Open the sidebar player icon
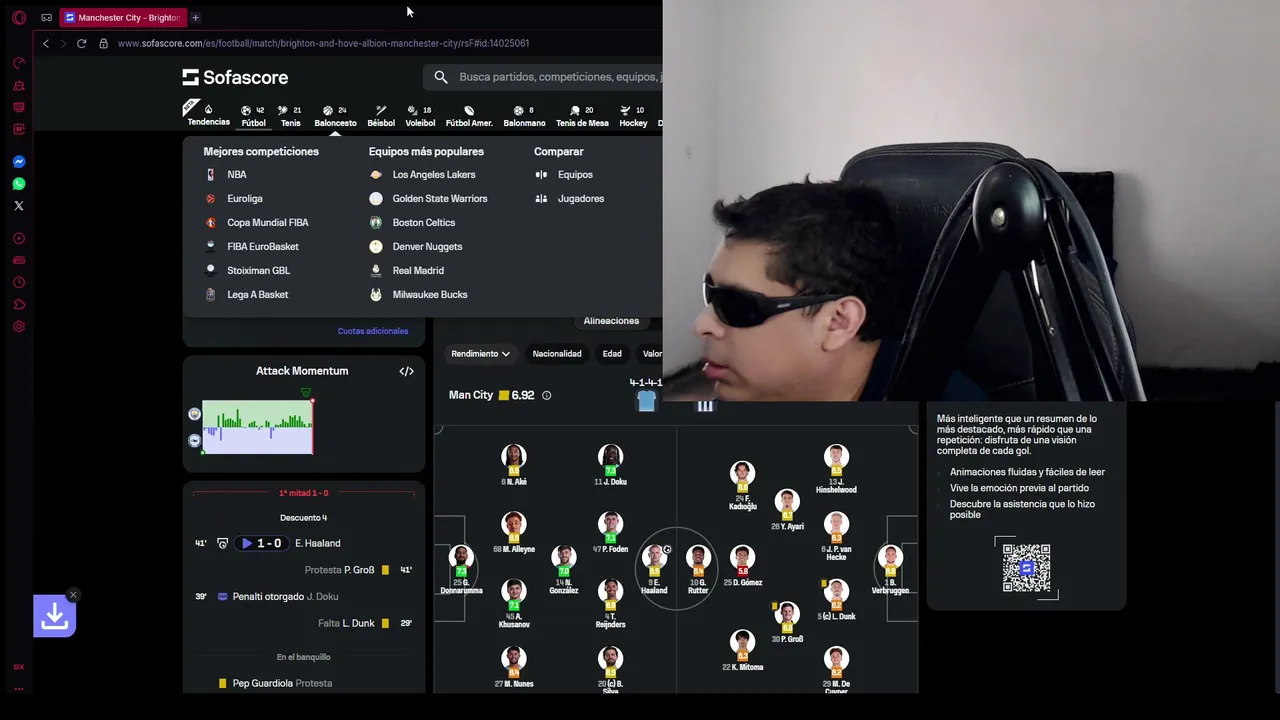This screenshot has height=720, width=1280. 18,238
